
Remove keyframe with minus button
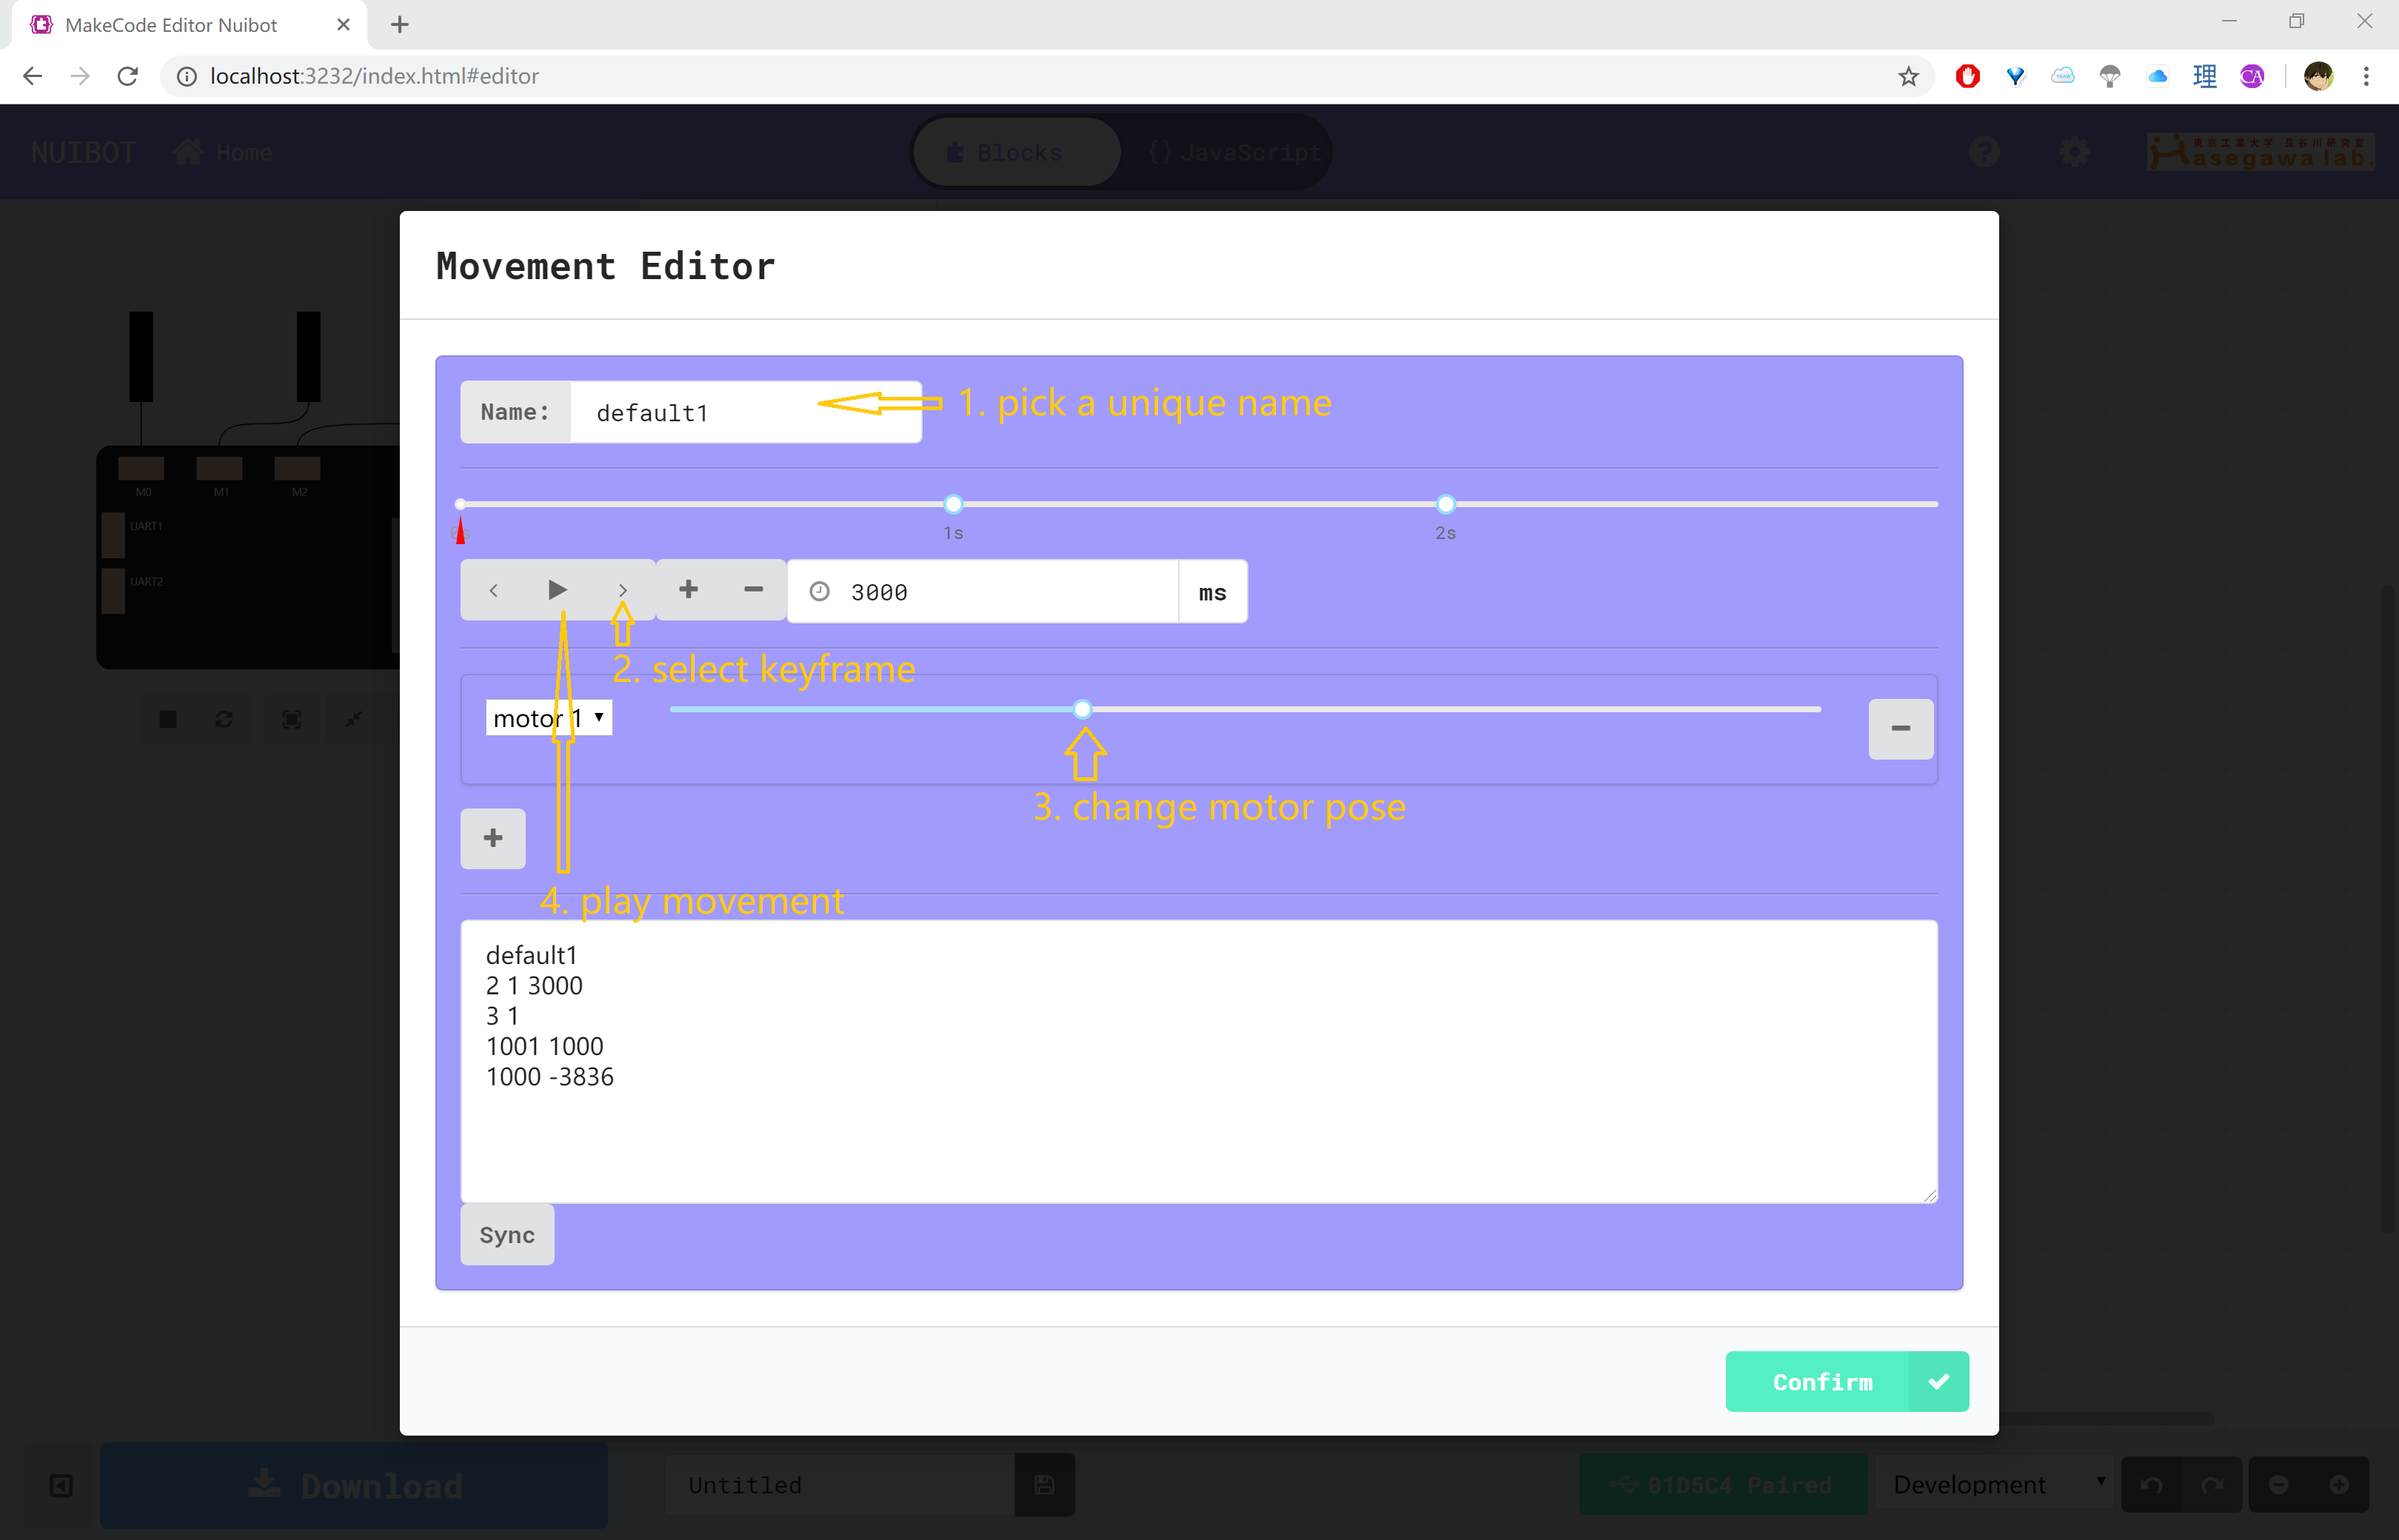click(753, 590)
